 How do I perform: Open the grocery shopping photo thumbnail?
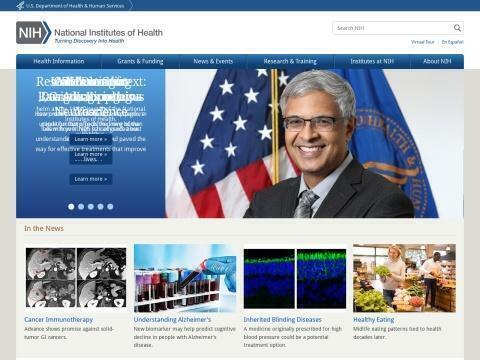pyautogui.click(x=404, y=278)
